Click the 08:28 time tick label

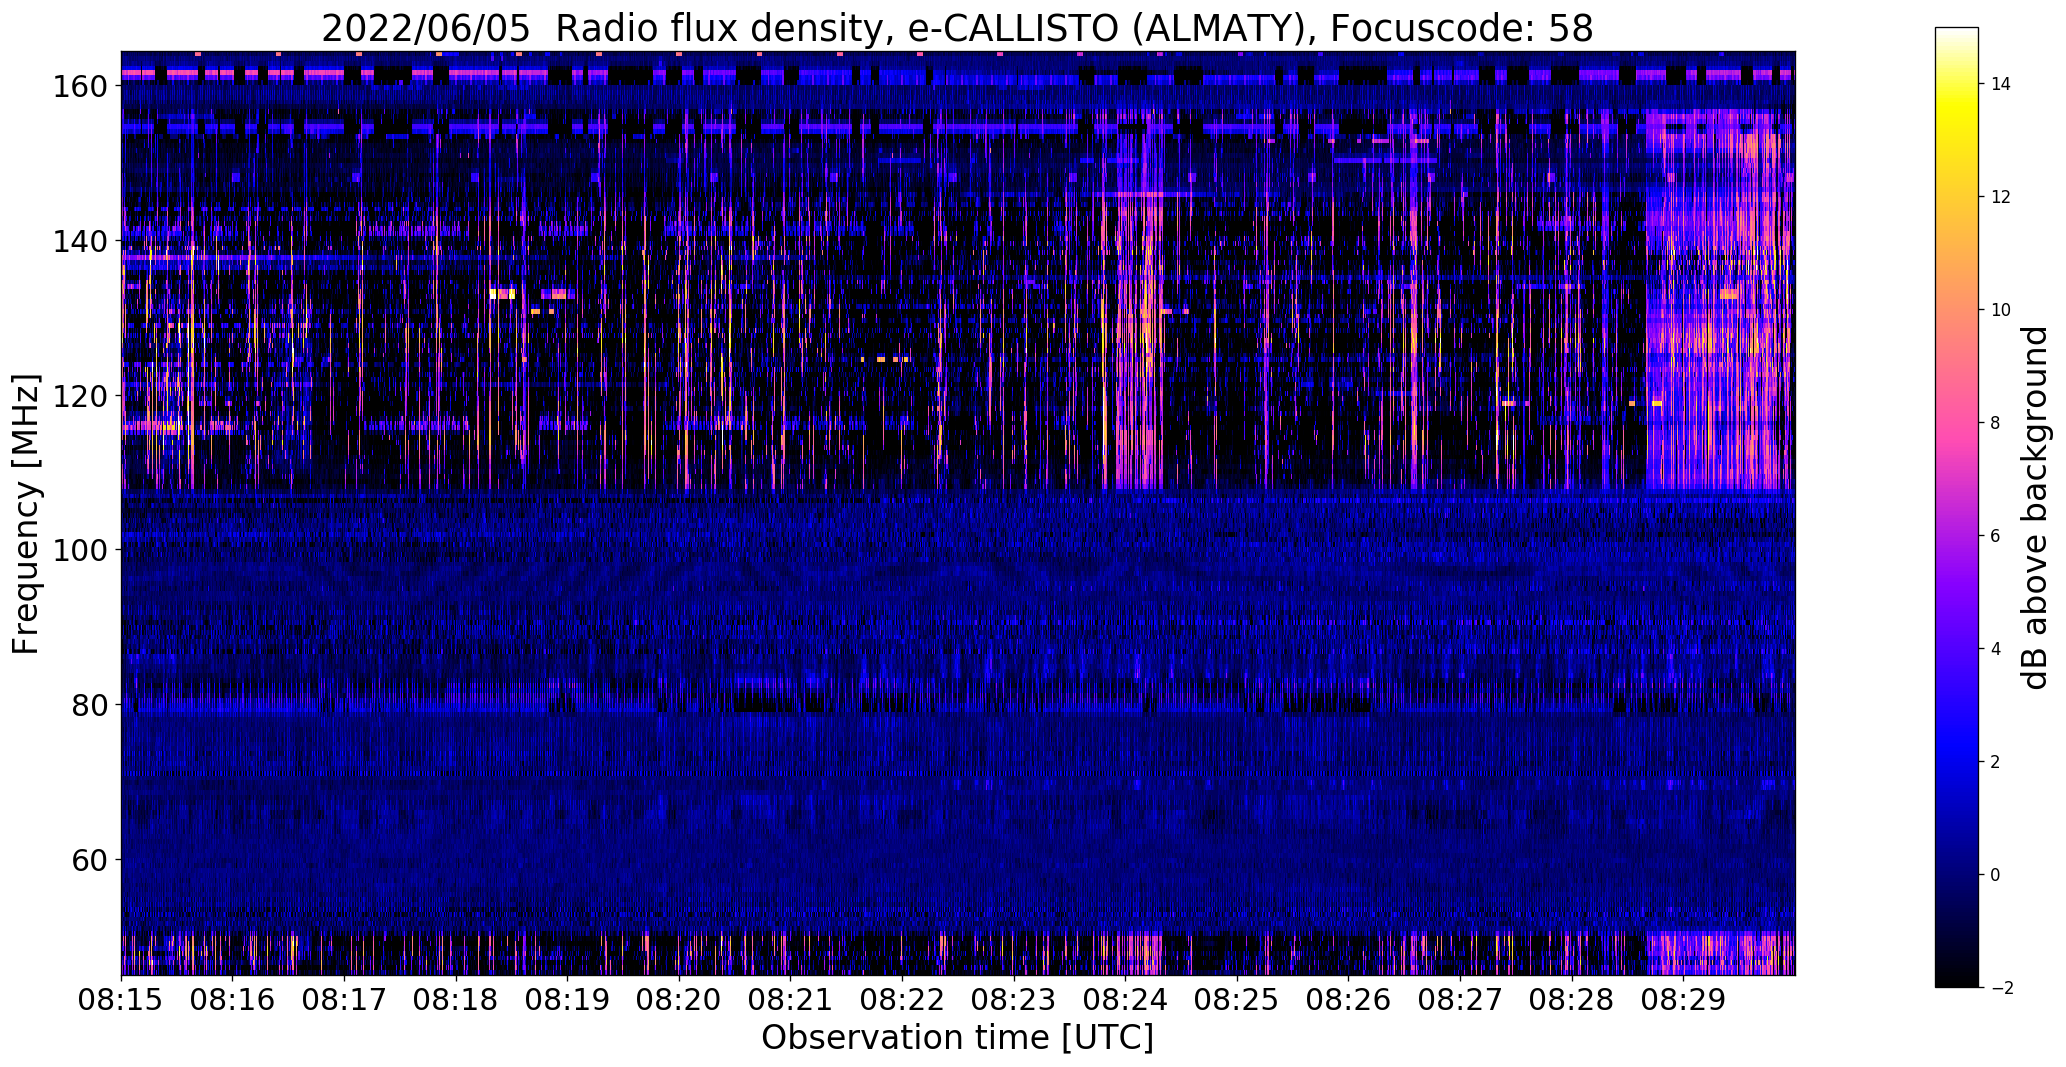pos(1571,1000)
